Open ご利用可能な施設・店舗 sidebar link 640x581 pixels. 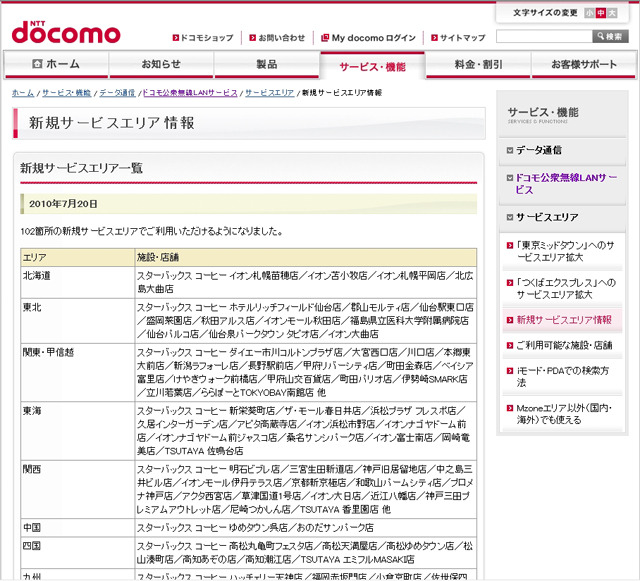tap(564, 345)
